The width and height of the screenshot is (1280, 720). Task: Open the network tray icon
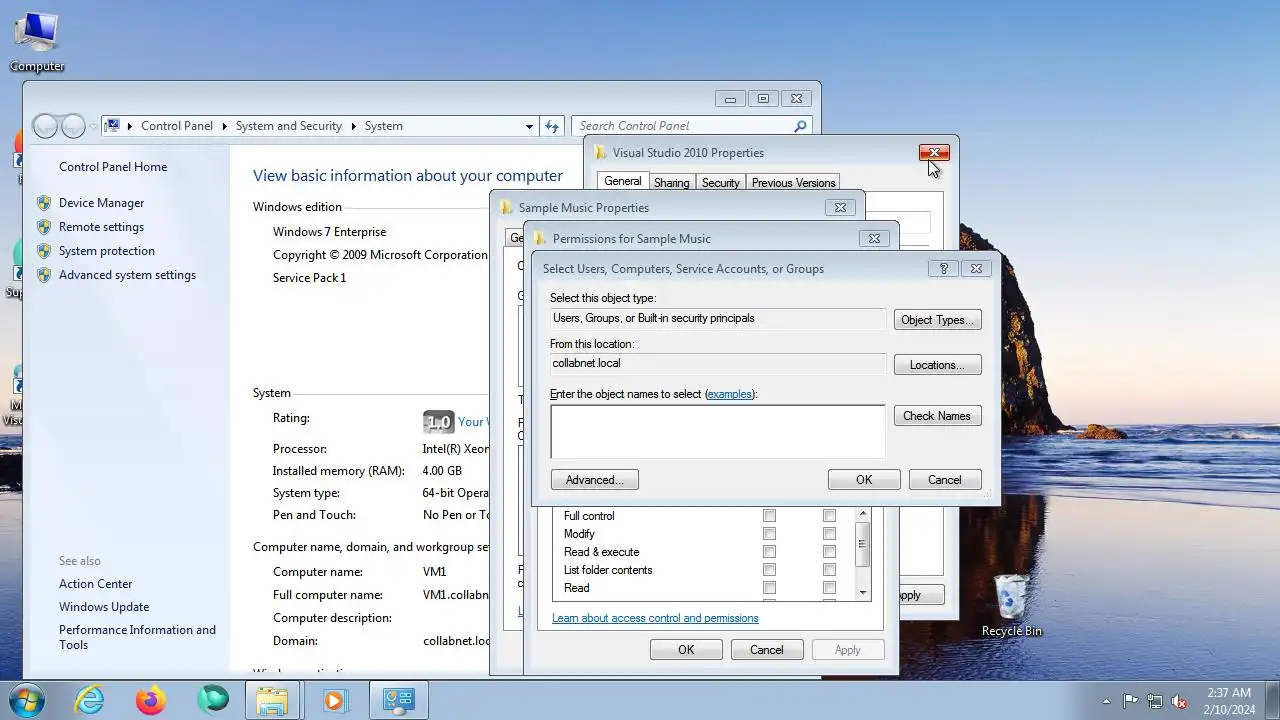(x=1155, y=701)
